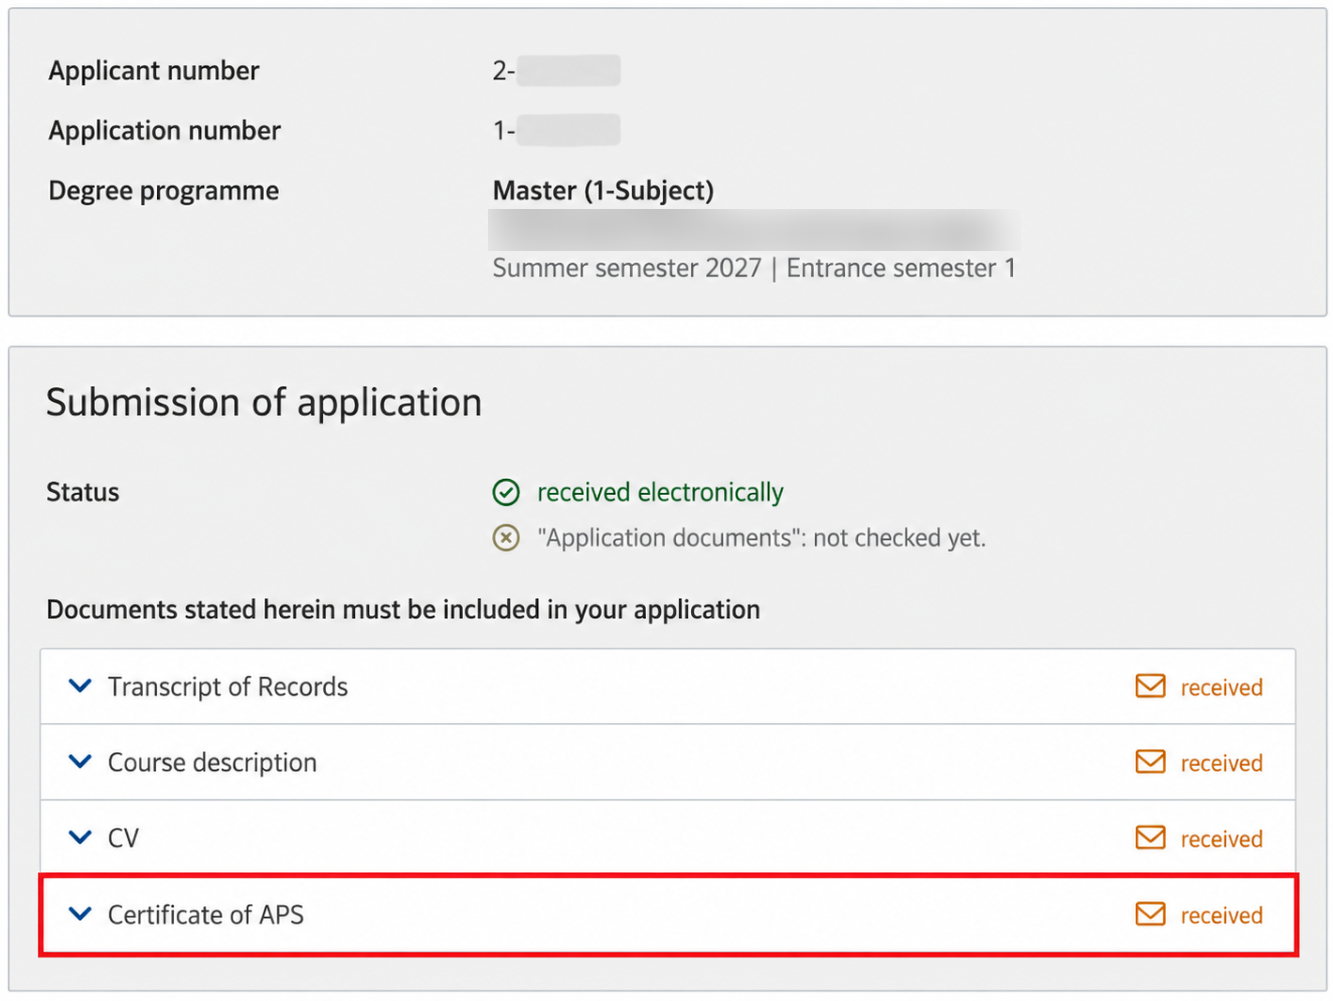This screenshot has height=1001, width=1333.
Task: Click the application number value starting '1-'
Action: (556, 131)
